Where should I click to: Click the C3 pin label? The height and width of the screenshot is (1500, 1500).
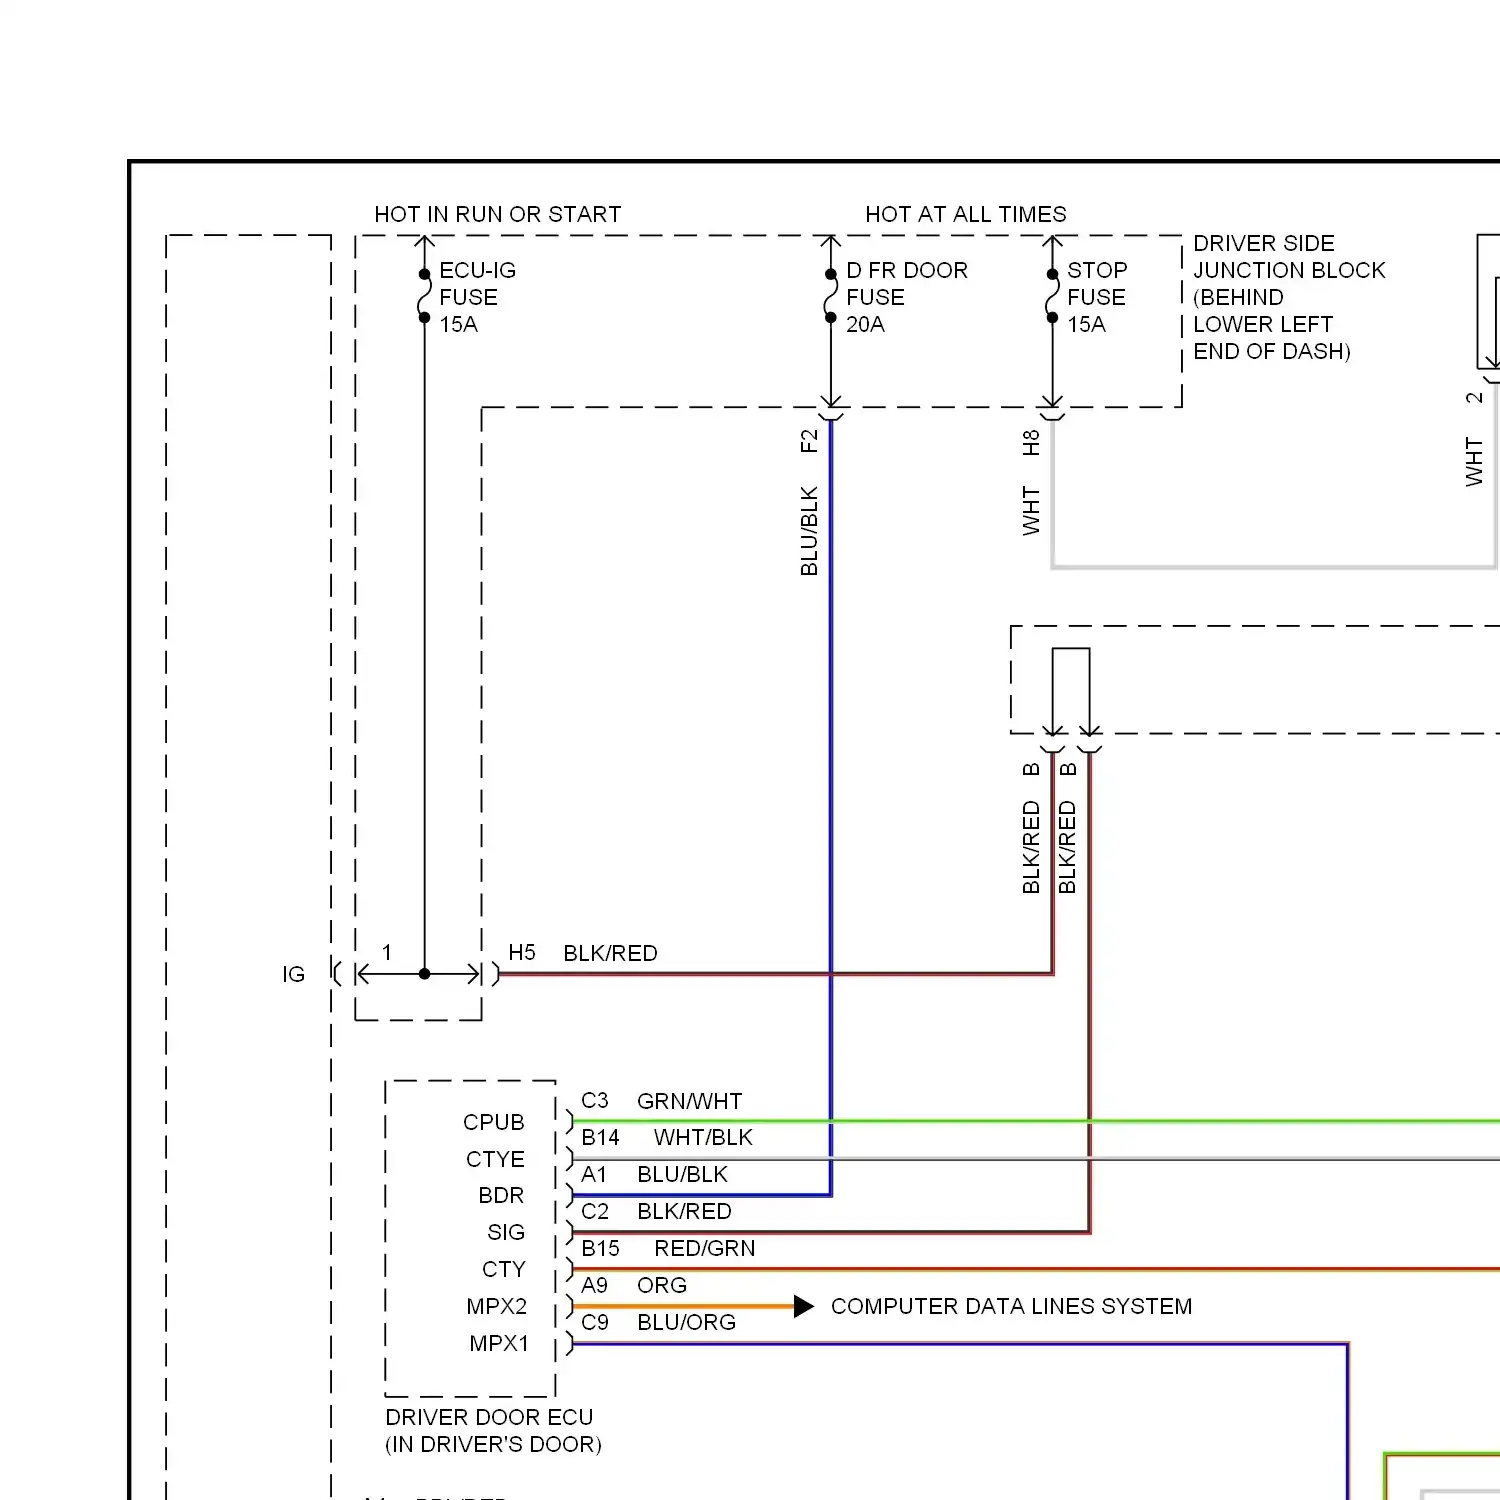pyautogui.click(x=595, y=1100)
